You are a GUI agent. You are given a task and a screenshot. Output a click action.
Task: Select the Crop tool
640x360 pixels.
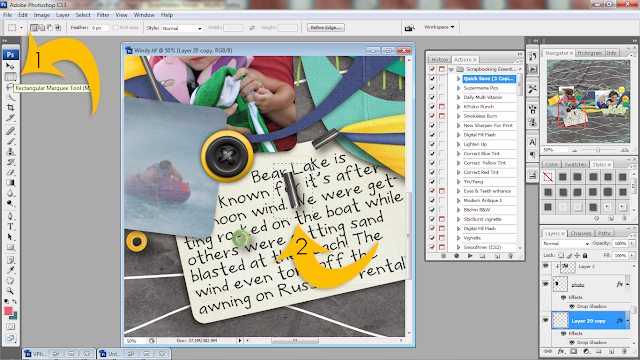[x=11, y=107]
